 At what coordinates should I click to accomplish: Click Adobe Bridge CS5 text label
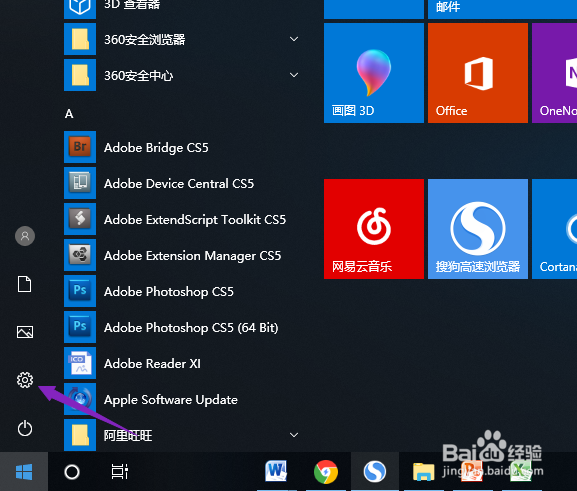click(156, 148)
